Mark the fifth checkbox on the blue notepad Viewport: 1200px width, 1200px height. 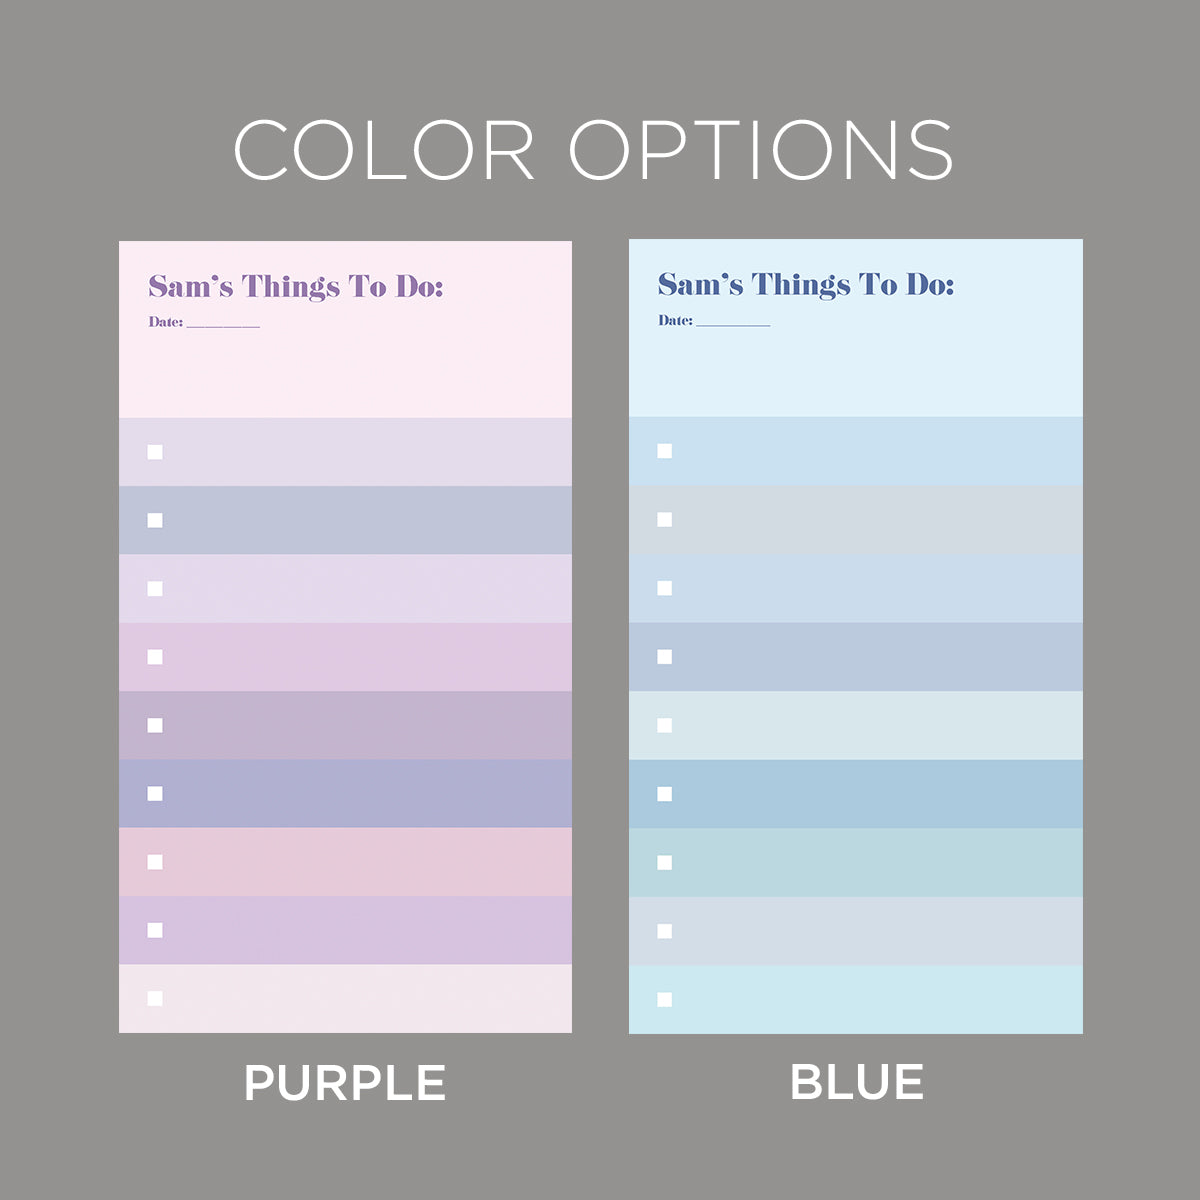(x=665, y=725)
